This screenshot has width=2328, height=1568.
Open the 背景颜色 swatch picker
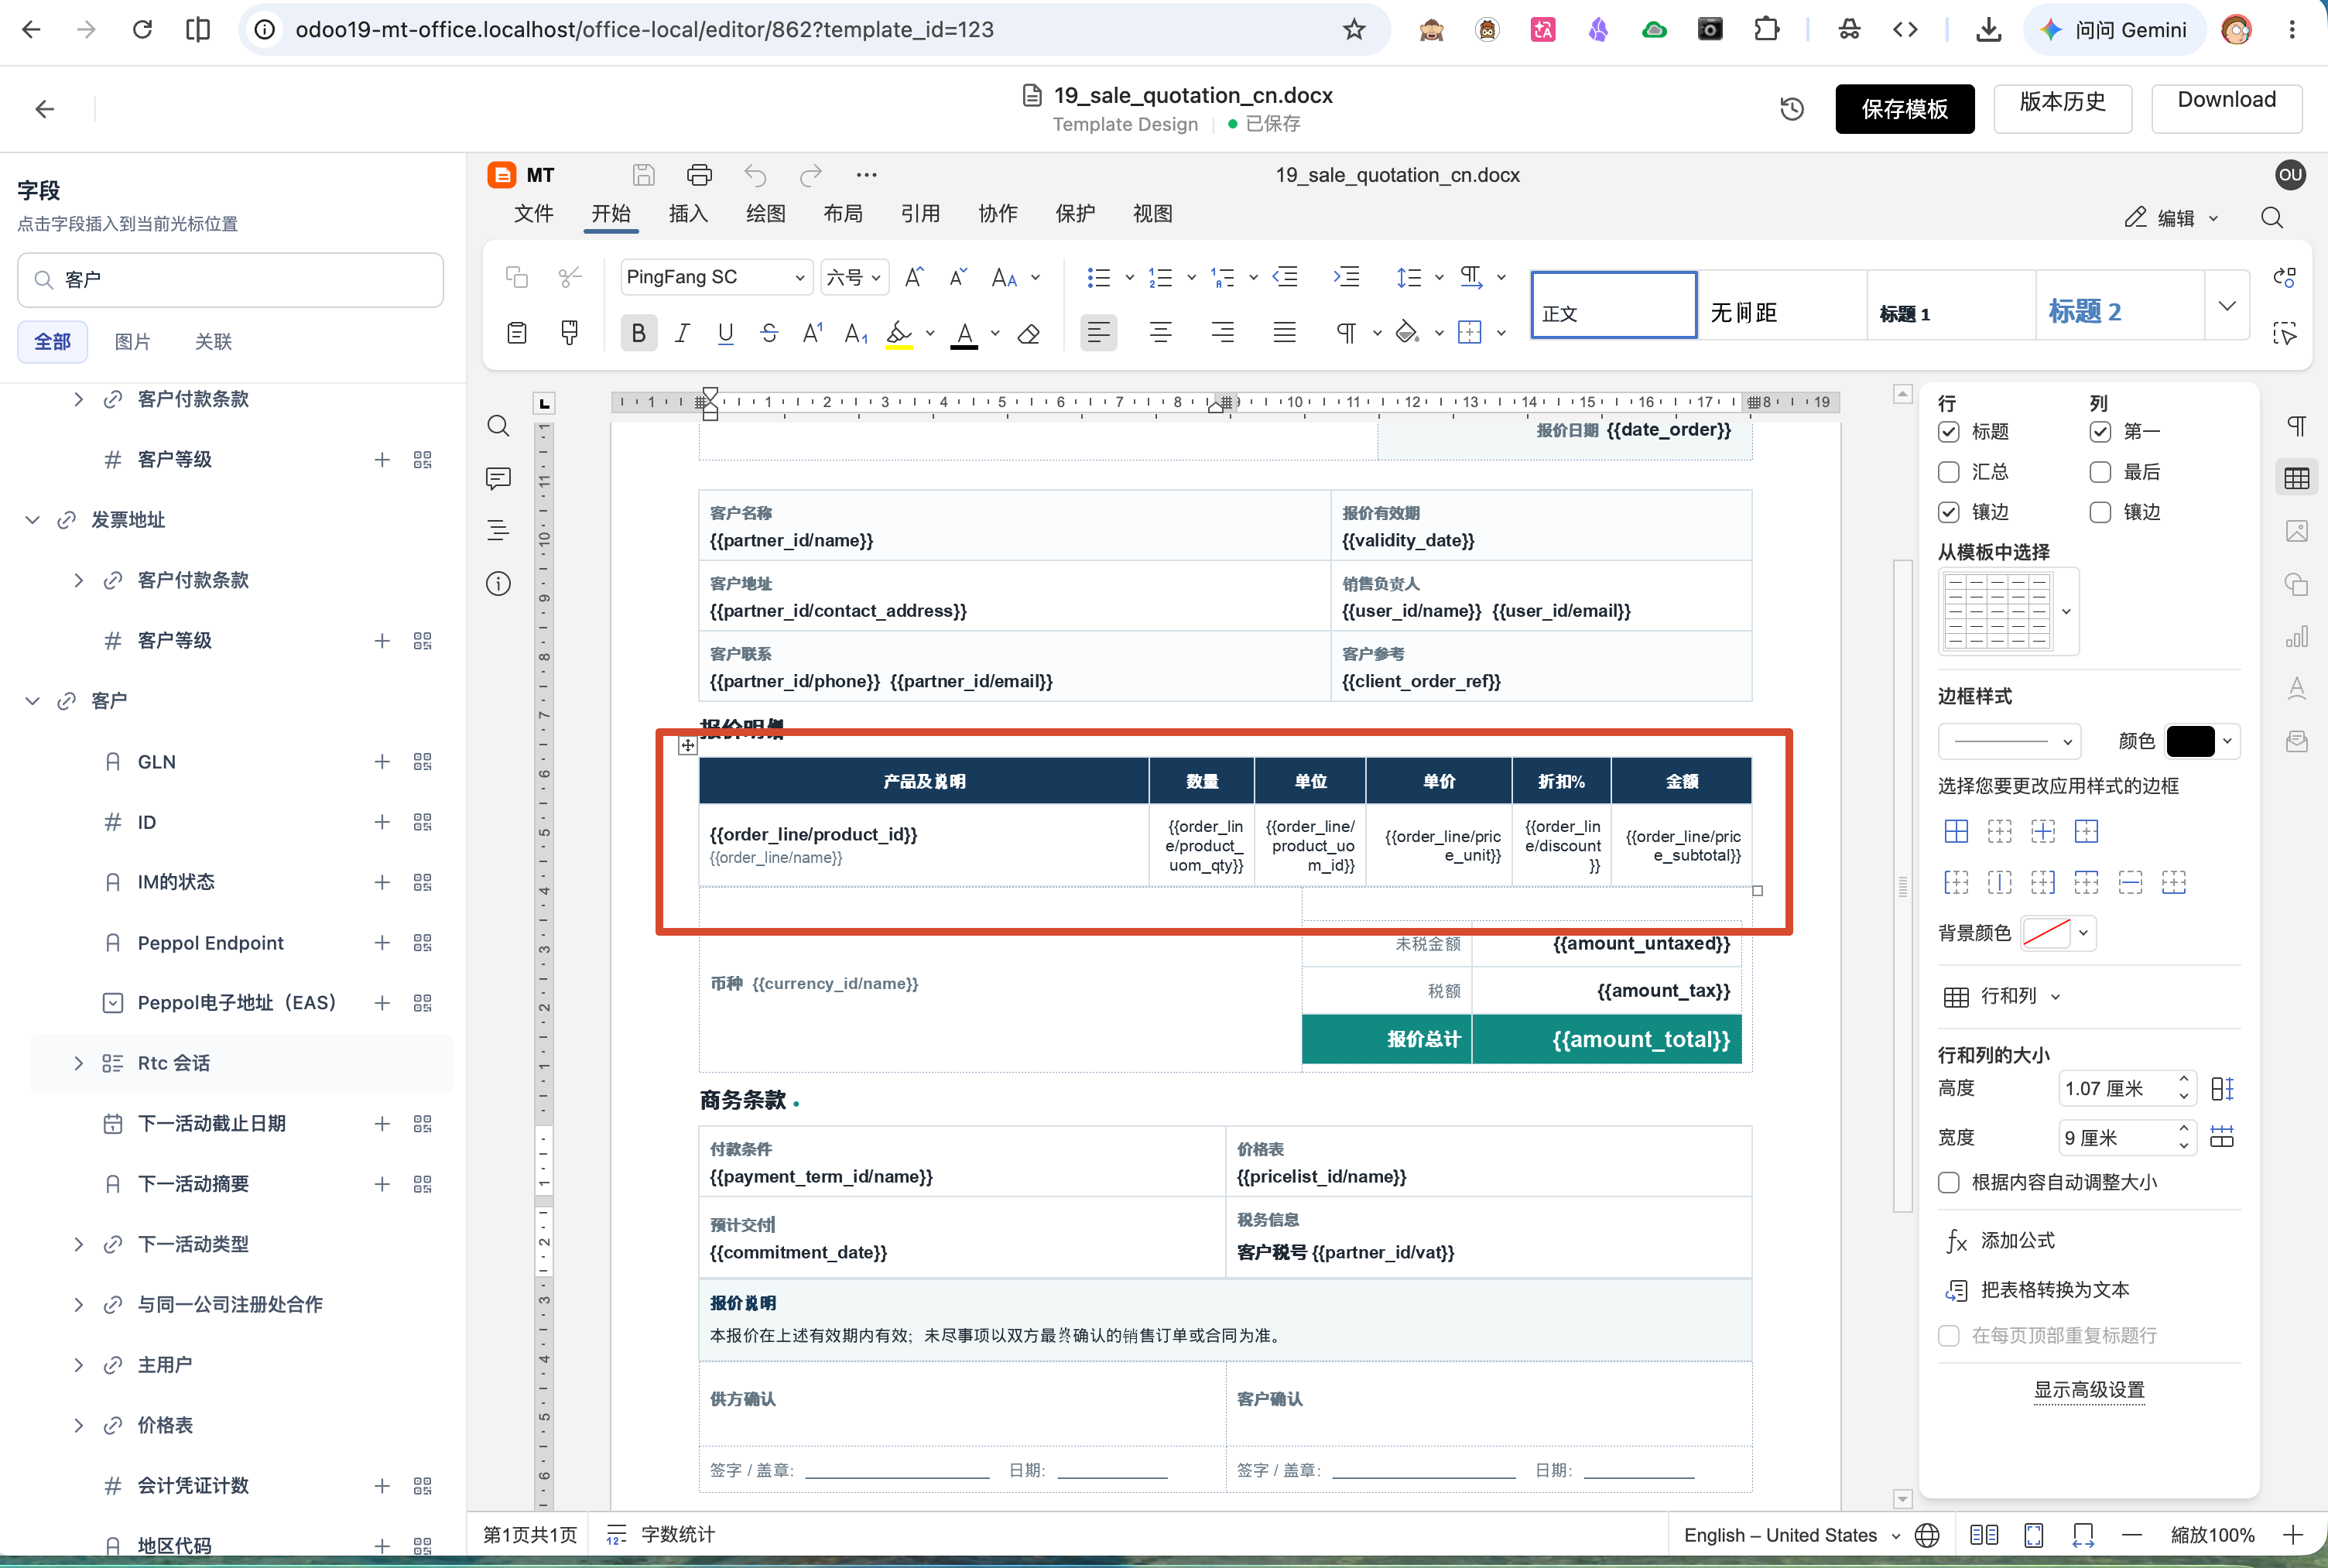pos(2057,934)
